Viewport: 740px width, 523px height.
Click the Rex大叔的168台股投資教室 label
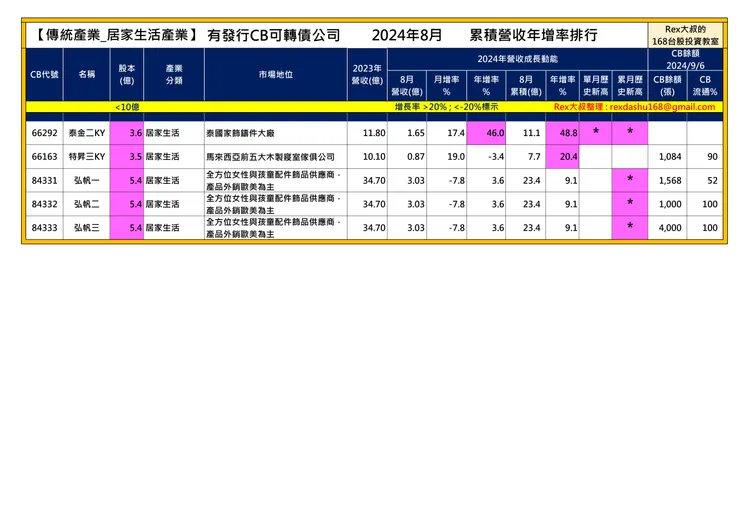[x=685, y=35]
